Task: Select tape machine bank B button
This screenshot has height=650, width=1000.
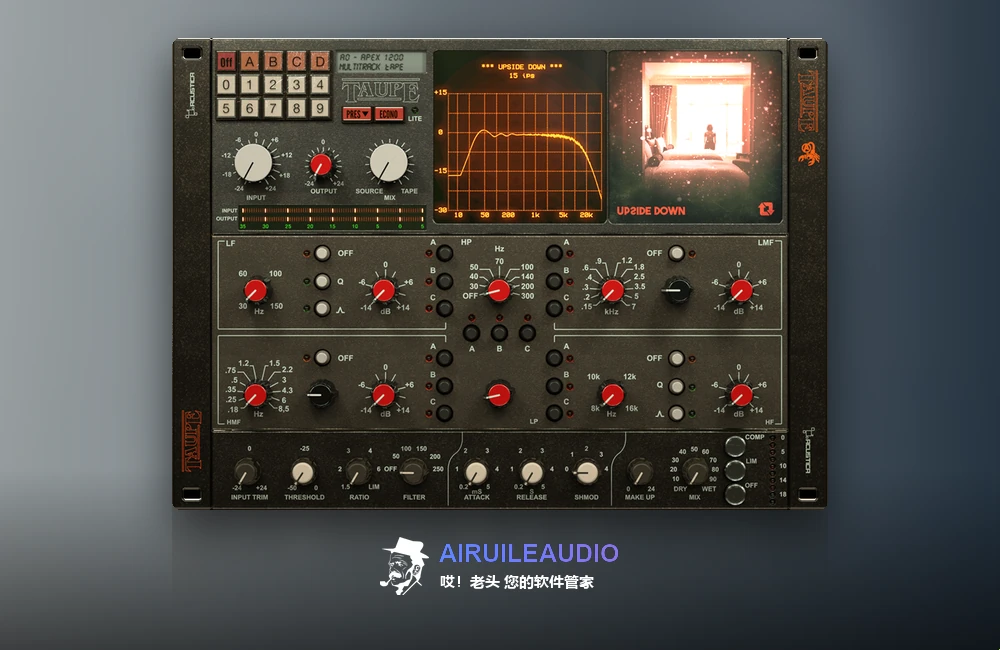Action: [273, 62]
